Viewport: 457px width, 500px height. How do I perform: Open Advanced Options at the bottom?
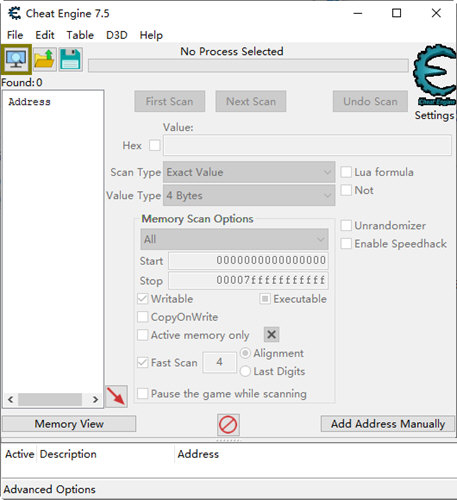point(50,489)
